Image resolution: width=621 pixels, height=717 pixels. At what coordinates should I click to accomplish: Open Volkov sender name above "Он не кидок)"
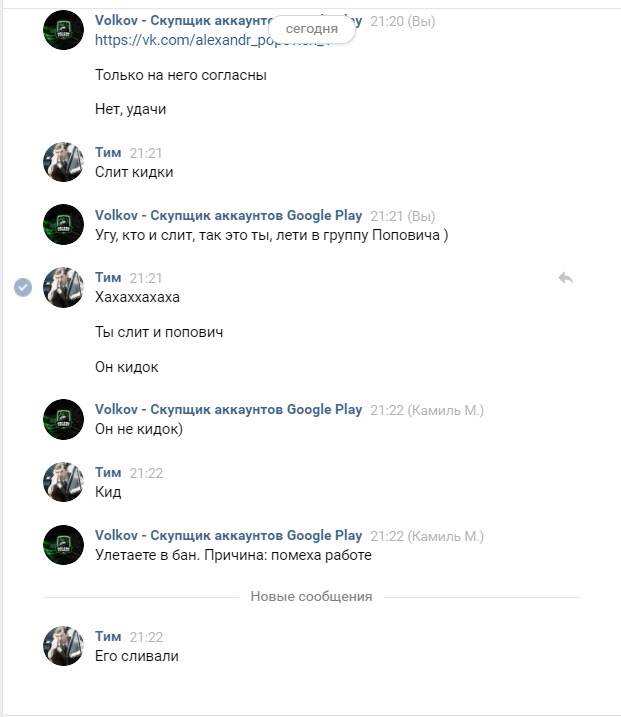228,409
